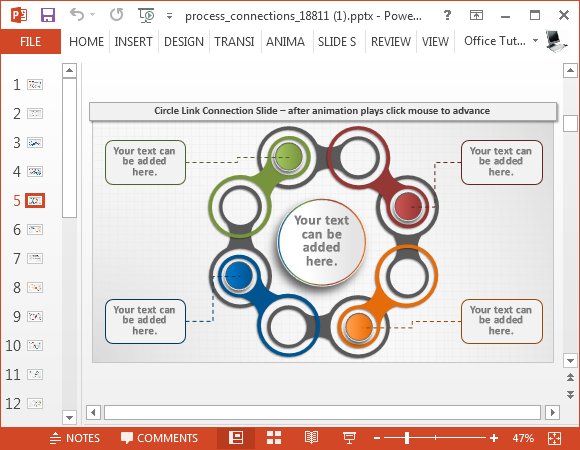The height and width of the screenshot is (450, 580).
Task: Click horizontal scroll left arrow
Action: click(x=93, y=412)
